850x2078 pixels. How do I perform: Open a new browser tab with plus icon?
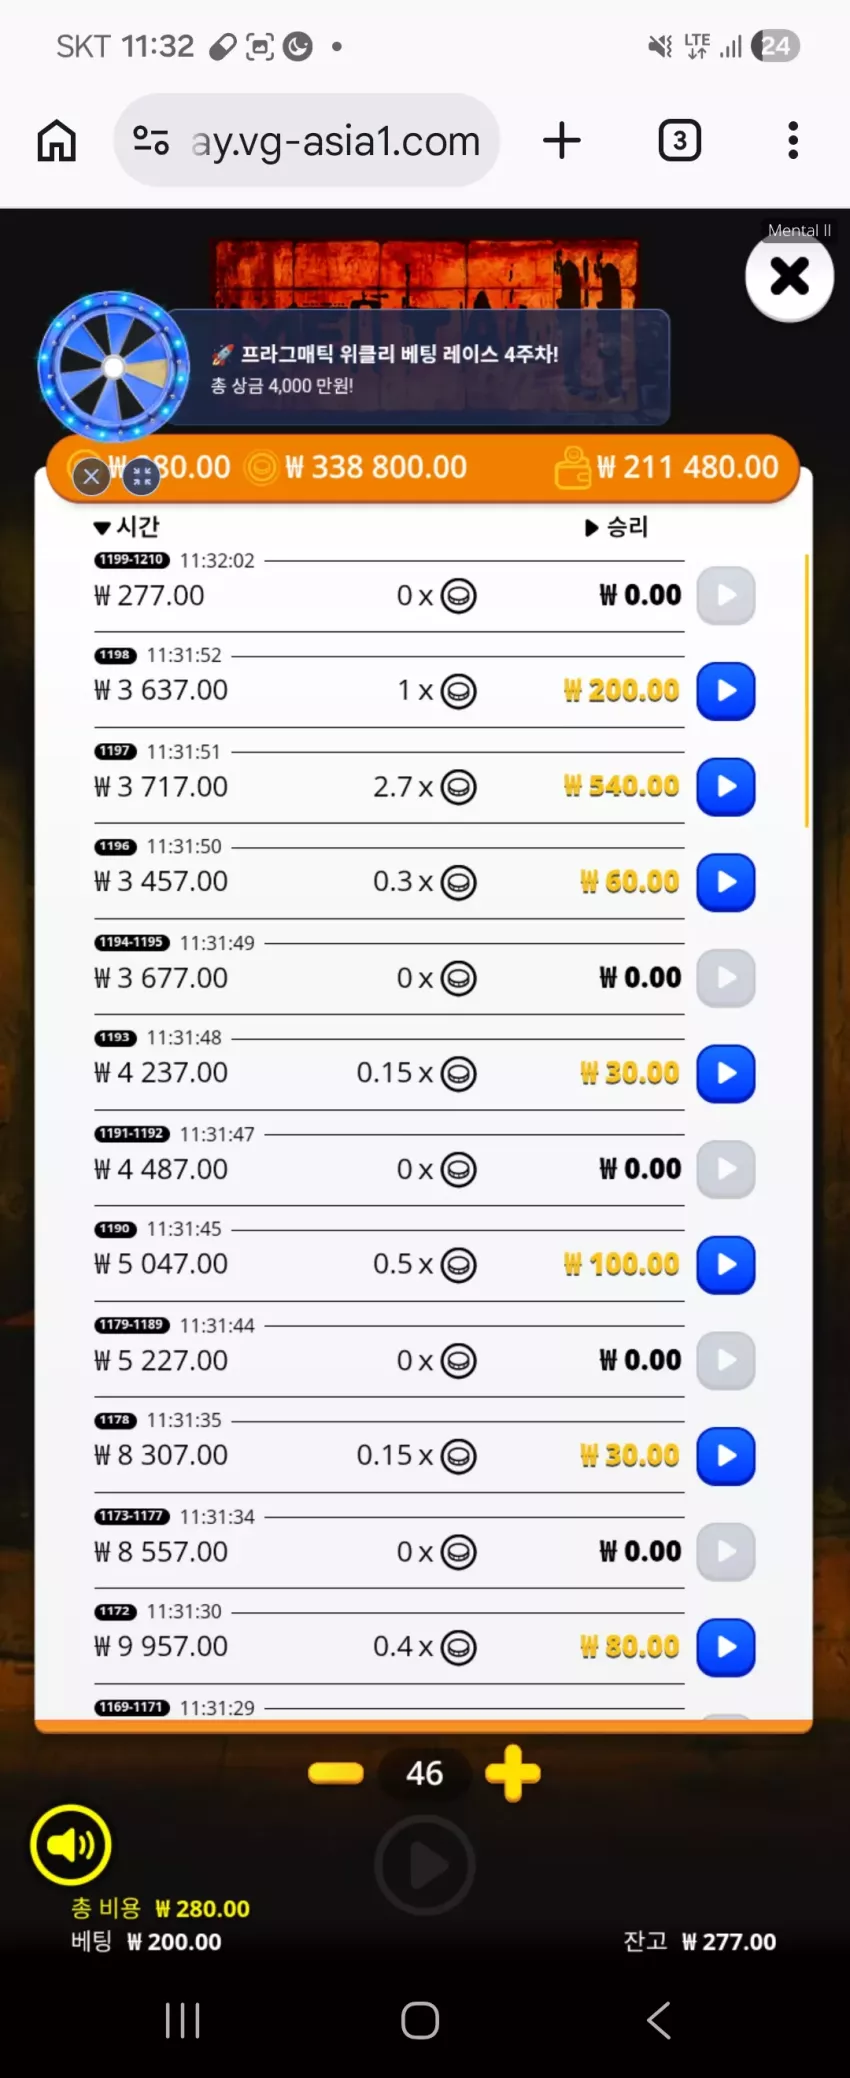(x=562, y=141)
